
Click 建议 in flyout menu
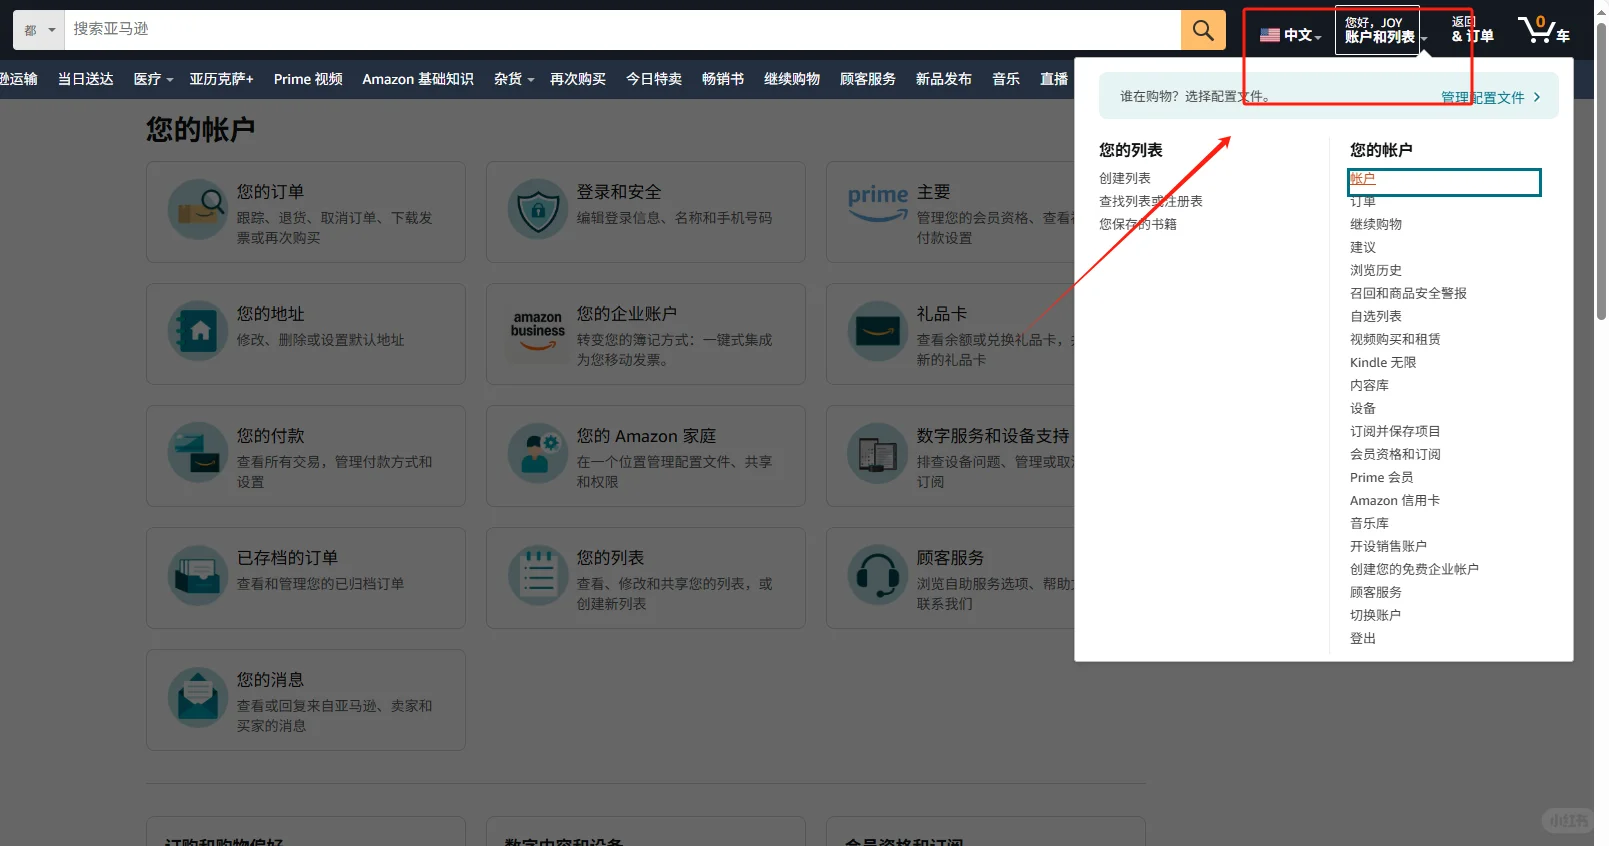pyautogui.click(x=1363, y=247)
